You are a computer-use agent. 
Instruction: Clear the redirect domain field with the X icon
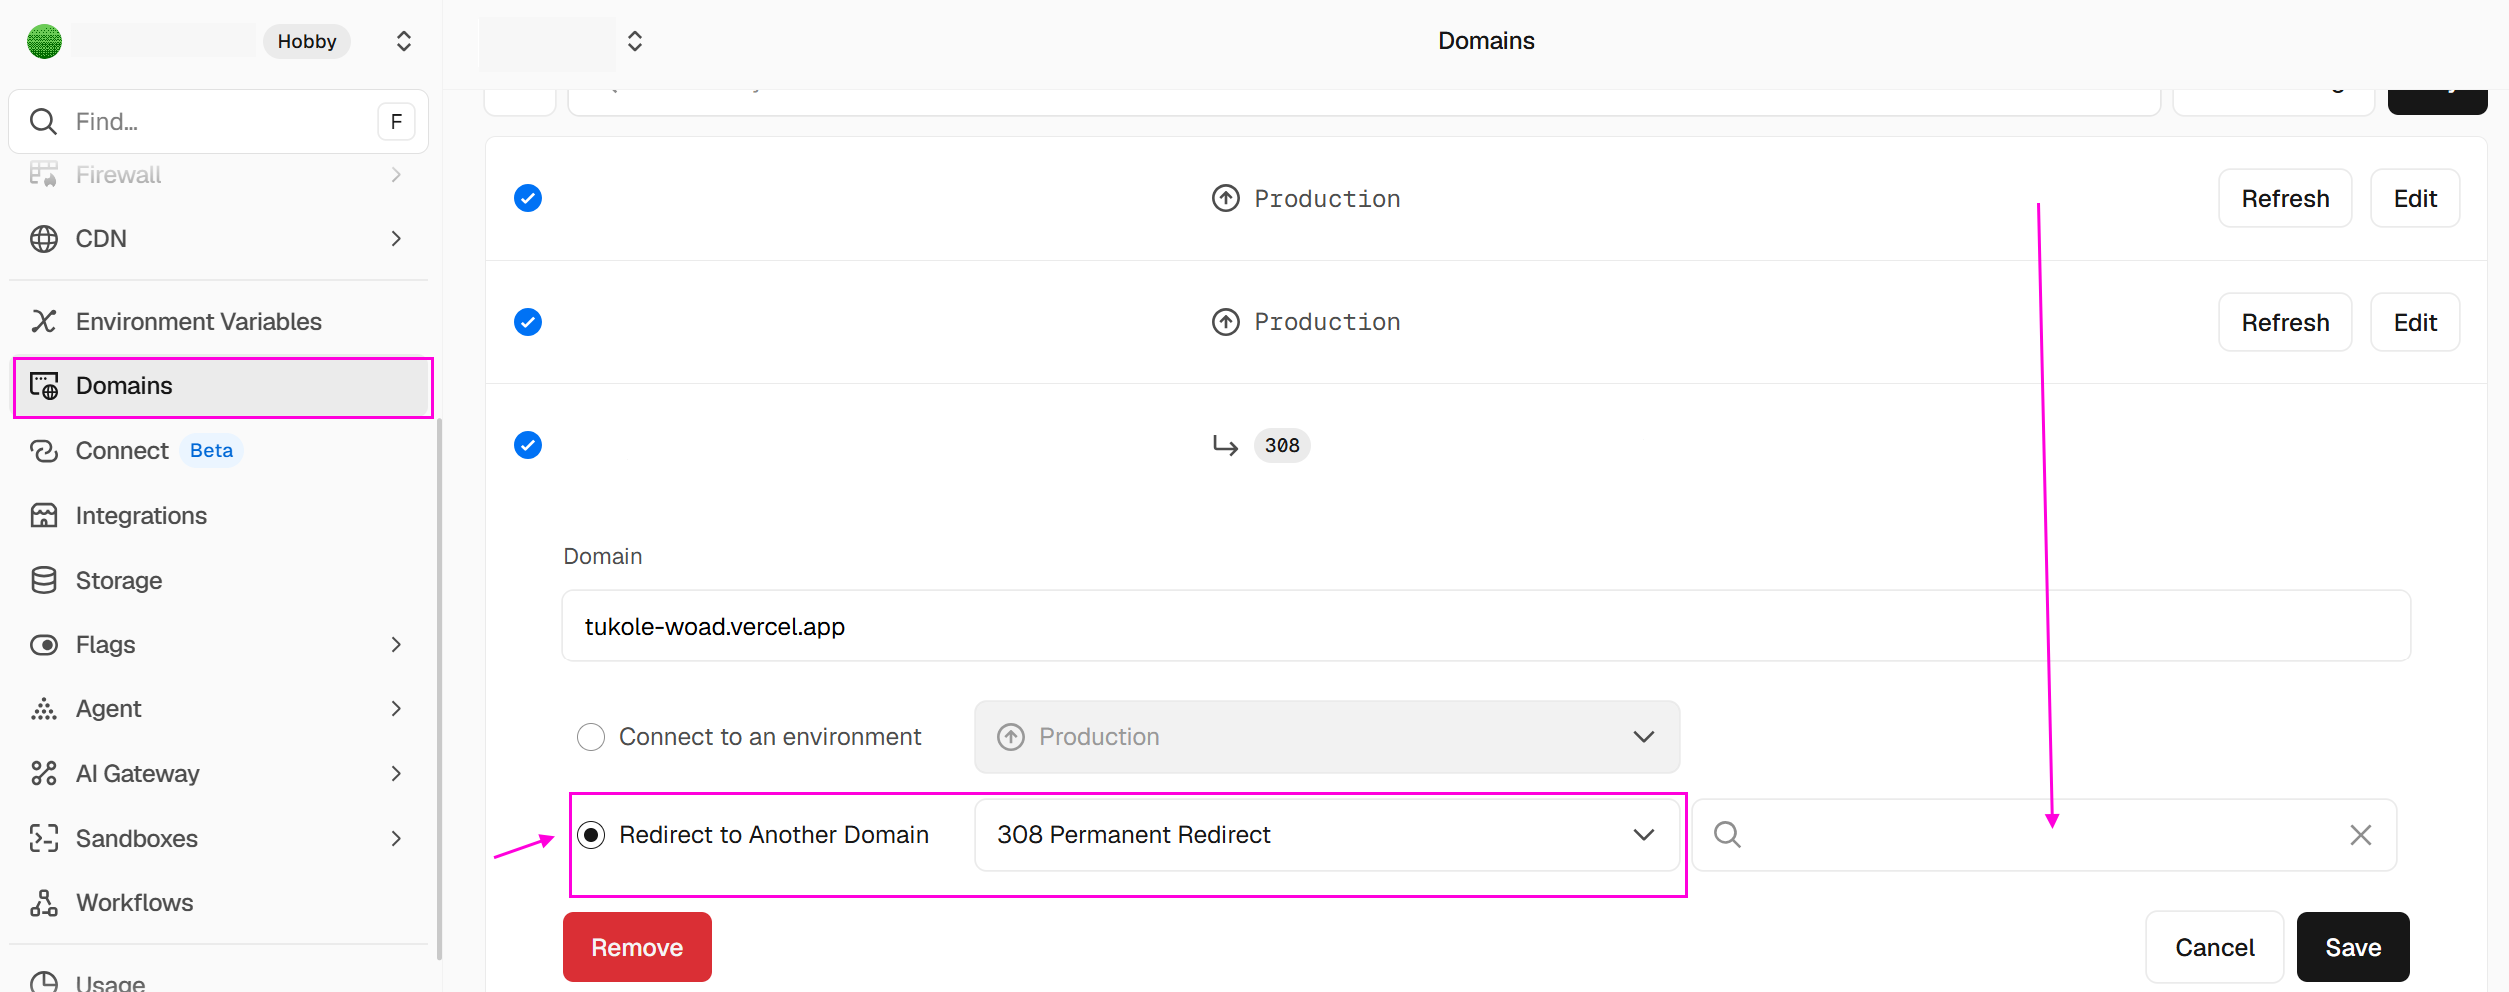point(2360,834)
